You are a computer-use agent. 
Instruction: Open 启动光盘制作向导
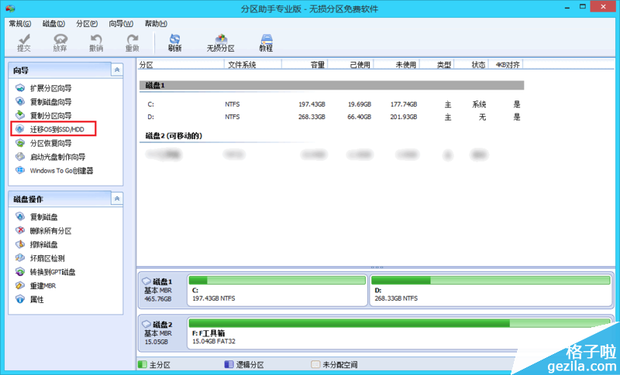[x=50, y=157]
